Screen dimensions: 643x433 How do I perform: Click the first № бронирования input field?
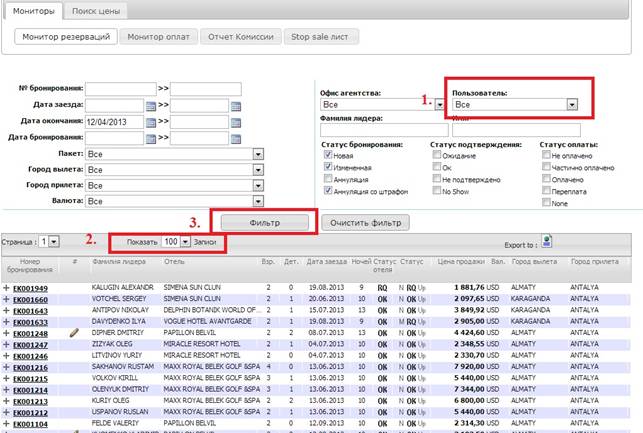pos(121,89)
